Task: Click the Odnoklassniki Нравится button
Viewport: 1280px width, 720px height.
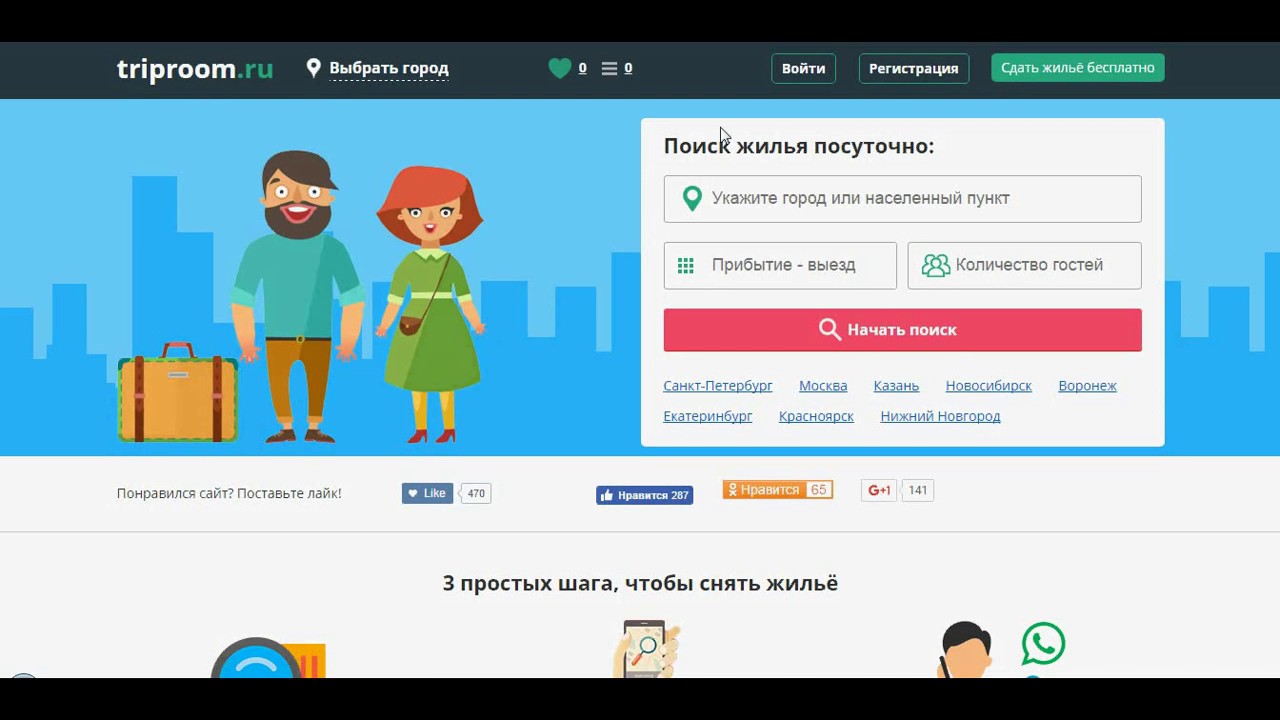Action: pos(765,490)
